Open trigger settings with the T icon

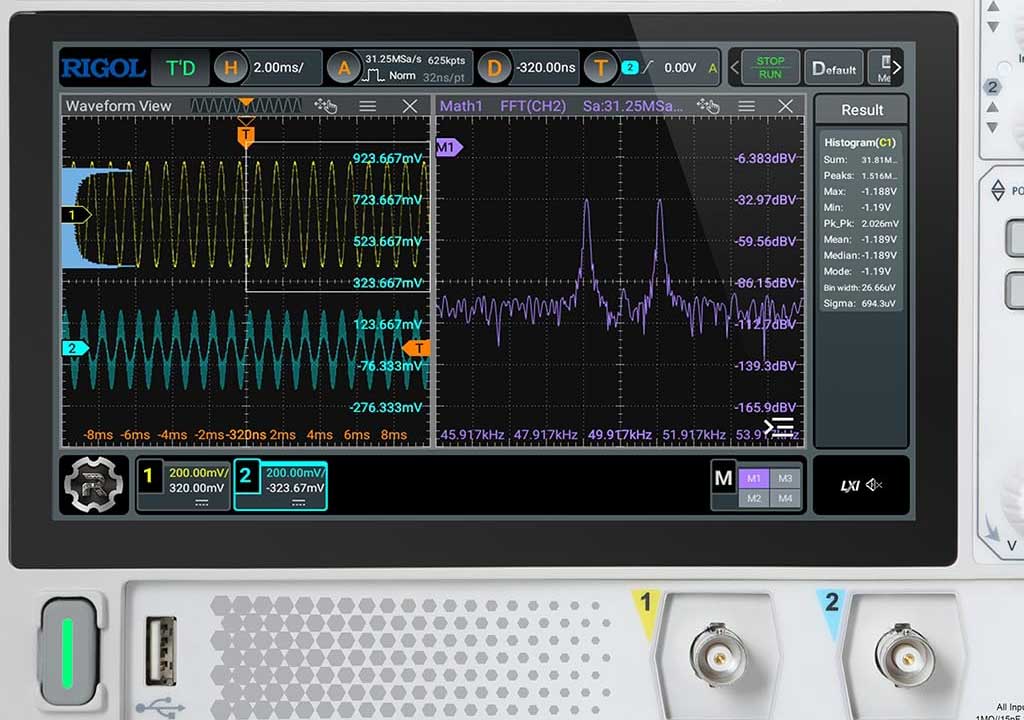click(600, 67)
